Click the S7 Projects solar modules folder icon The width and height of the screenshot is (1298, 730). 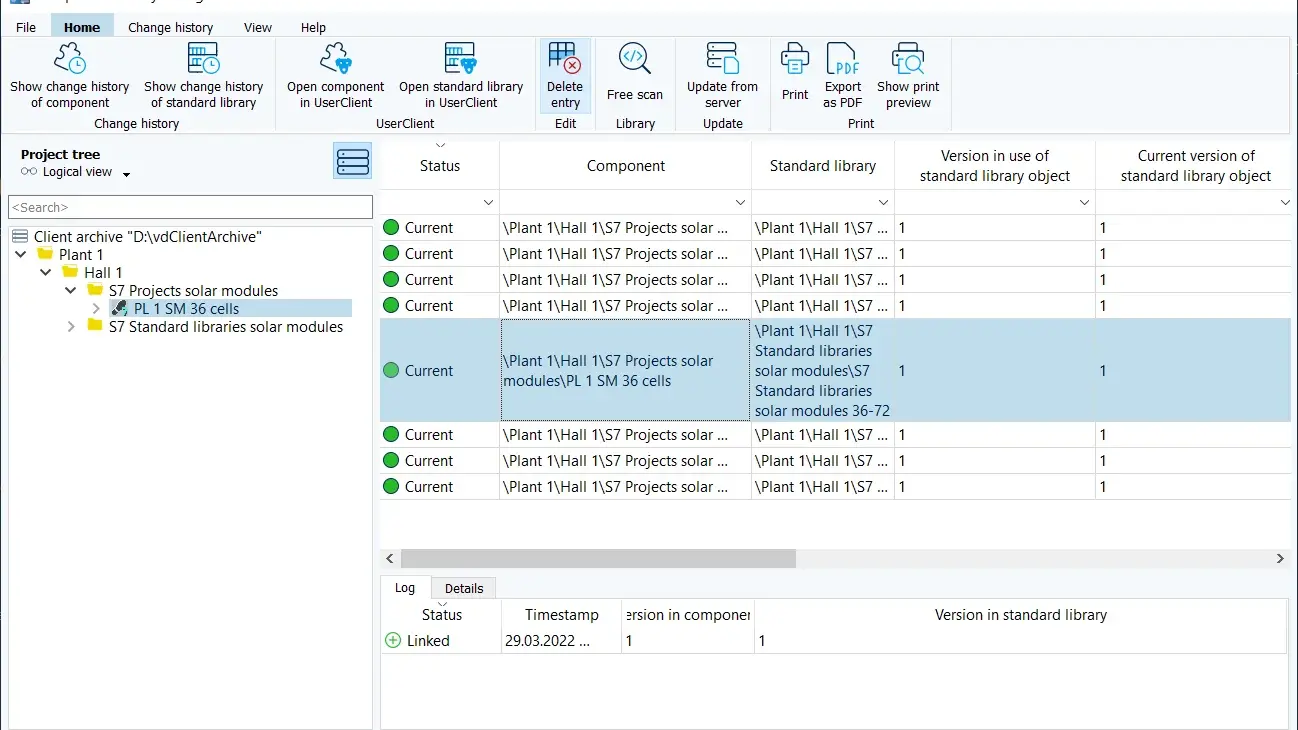(x=95, y=291)
